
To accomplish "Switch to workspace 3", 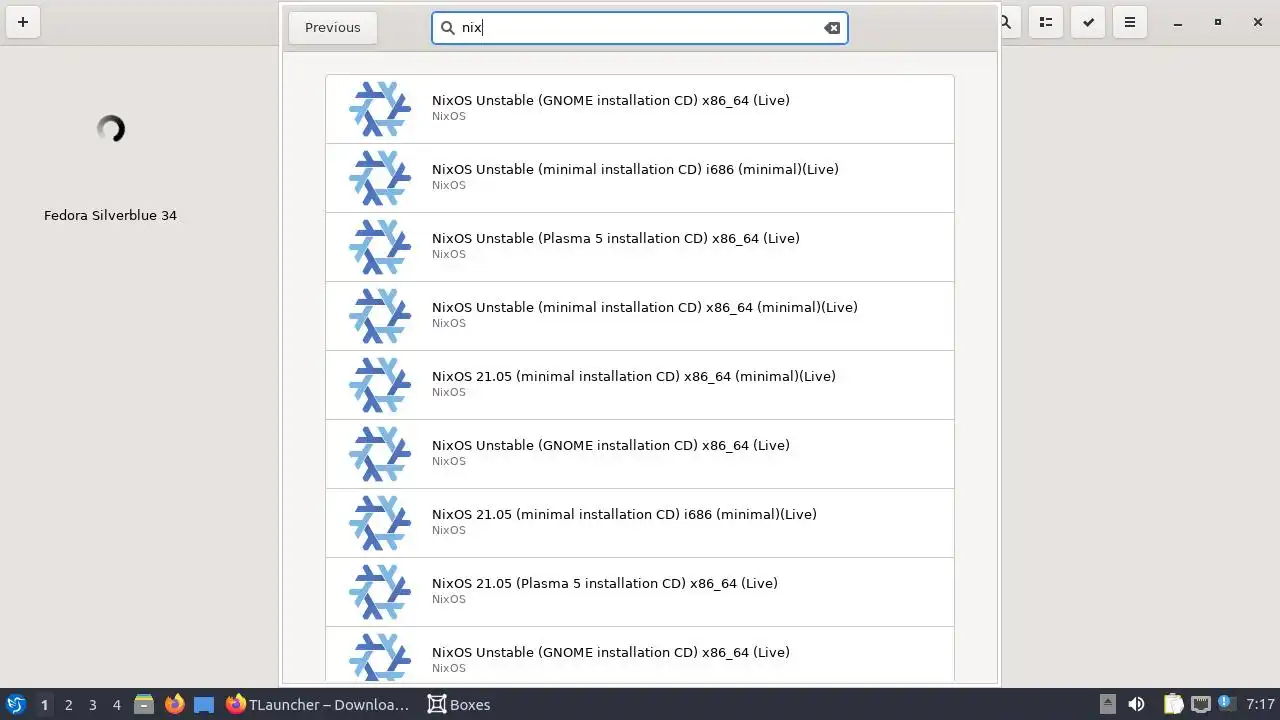I will point(92,705).
